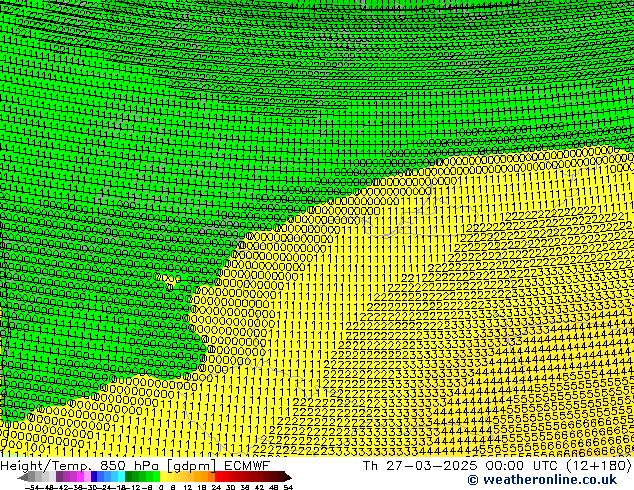Click the weatheronline.co.uk copyright link
This screenshot has width=634, height=490.
point(542,480)
